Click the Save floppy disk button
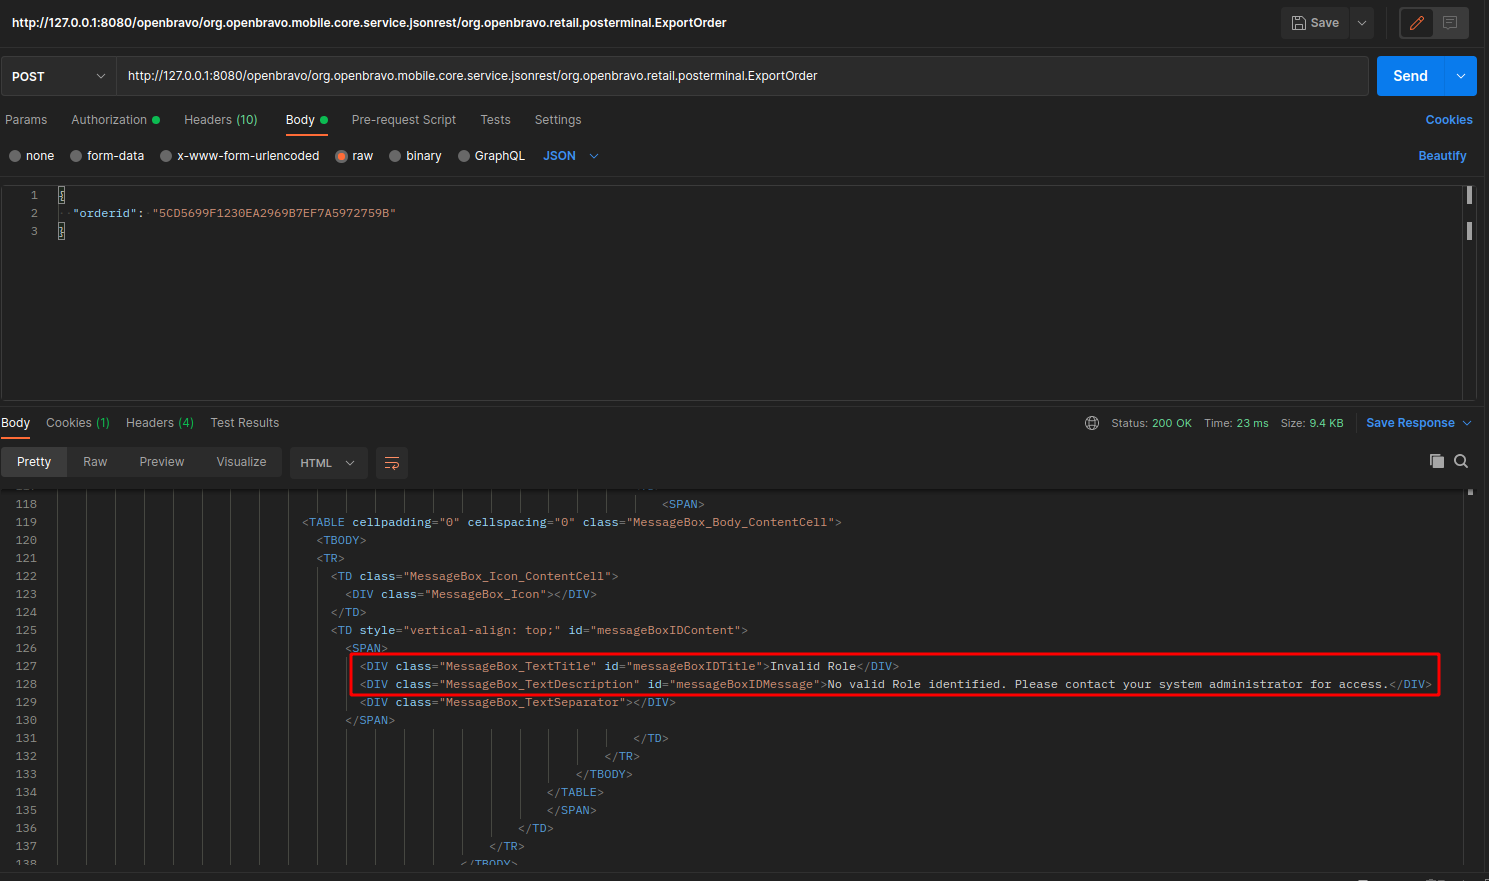 pyautogui.click(x=1315, y=23)
